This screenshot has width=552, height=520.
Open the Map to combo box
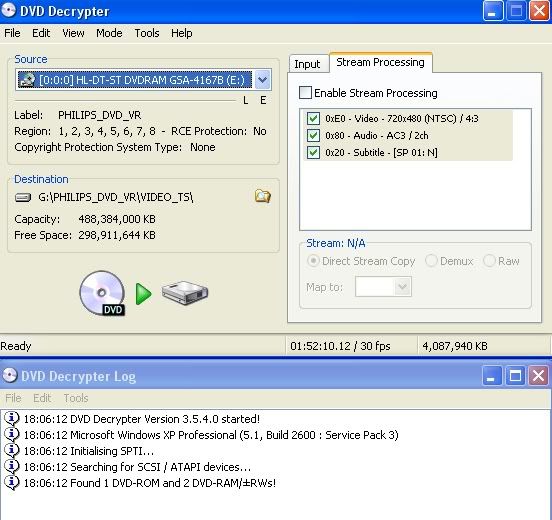click(383, 287)
